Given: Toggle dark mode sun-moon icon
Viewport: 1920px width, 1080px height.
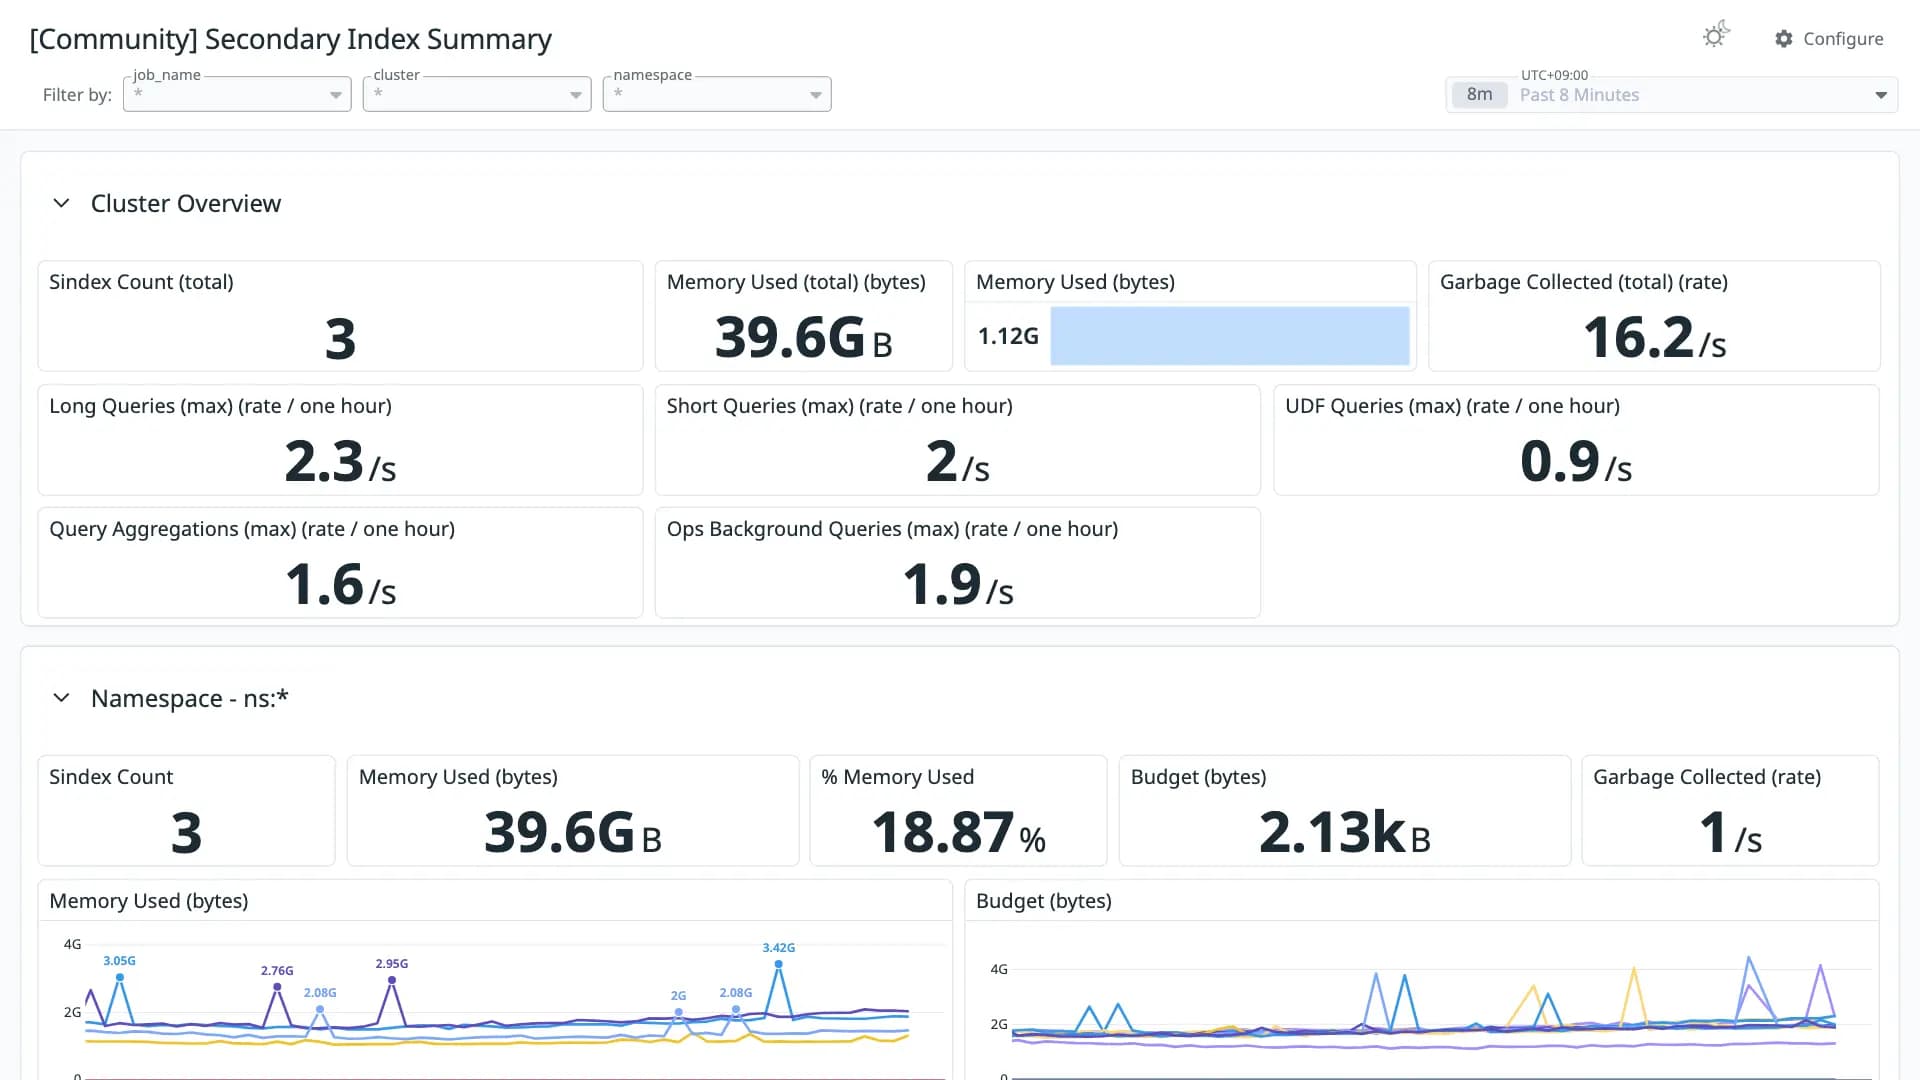Looking at the screenshot, I should (1716, 35).
